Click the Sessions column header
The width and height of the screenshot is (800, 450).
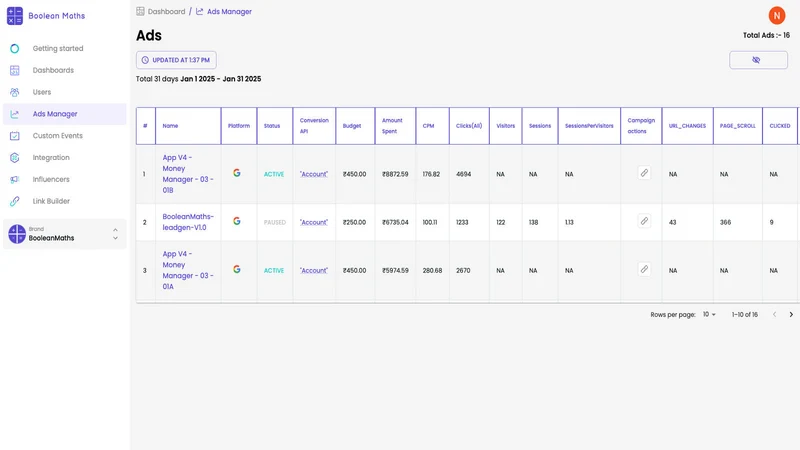pyautogui.click(x=540, y=126)
